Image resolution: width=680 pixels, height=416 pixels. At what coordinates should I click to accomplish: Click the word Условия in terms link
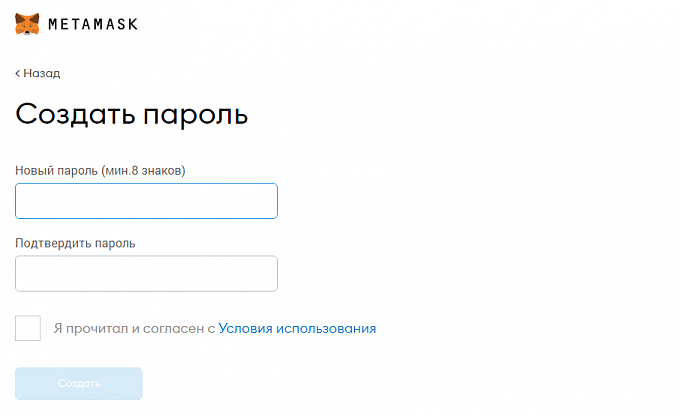[243, 328]
